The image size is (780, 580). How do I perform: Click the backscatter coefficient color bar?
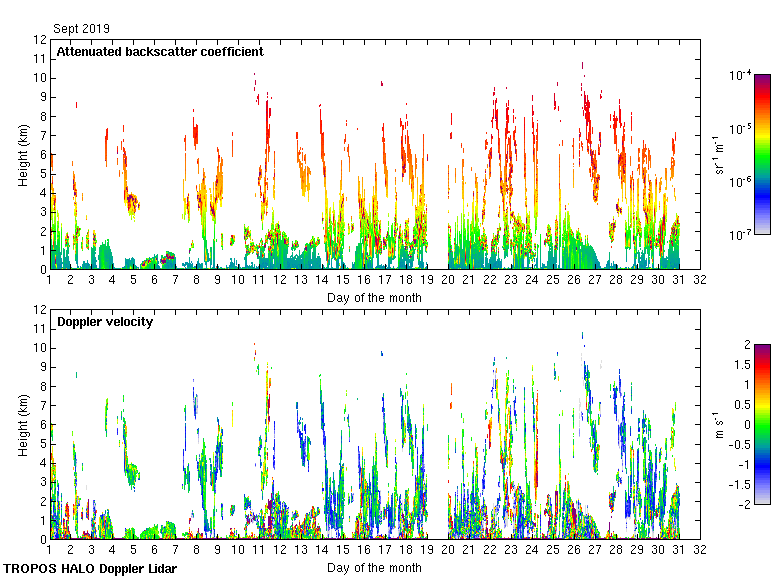point(762,155)
